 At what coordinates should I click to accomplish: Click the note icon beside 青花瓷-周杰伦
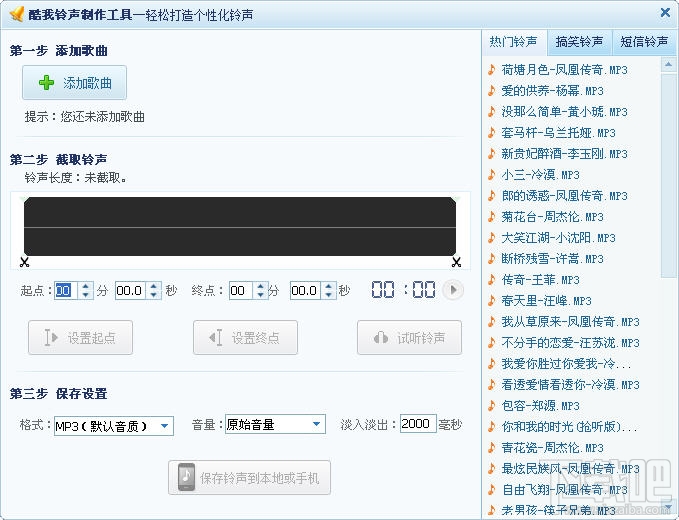[x=491, y=448]
